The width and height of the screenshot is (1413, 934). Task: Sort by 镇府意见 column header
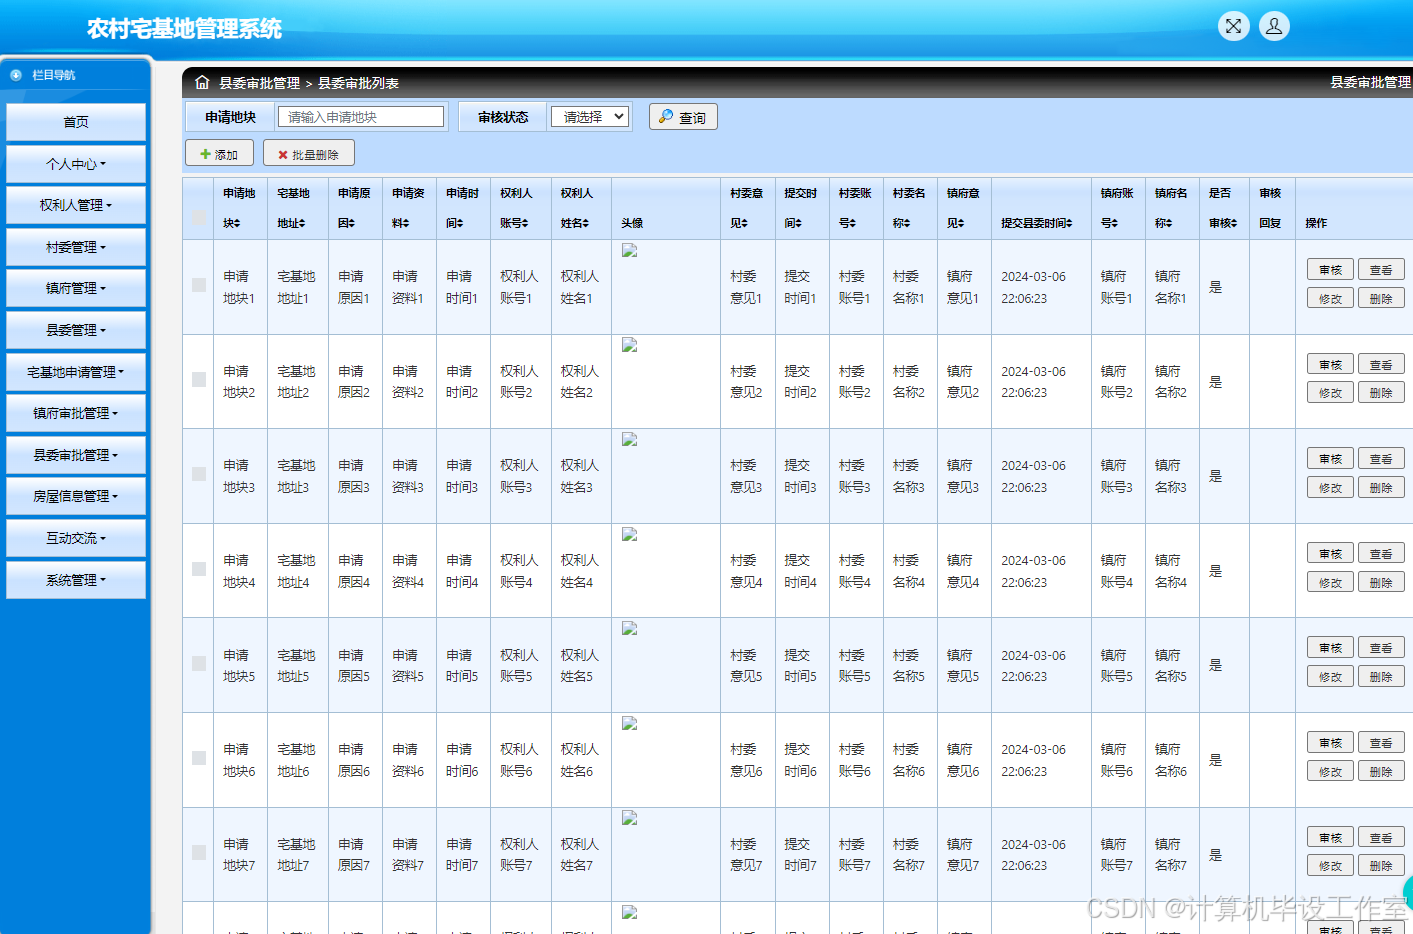[963, 208]
